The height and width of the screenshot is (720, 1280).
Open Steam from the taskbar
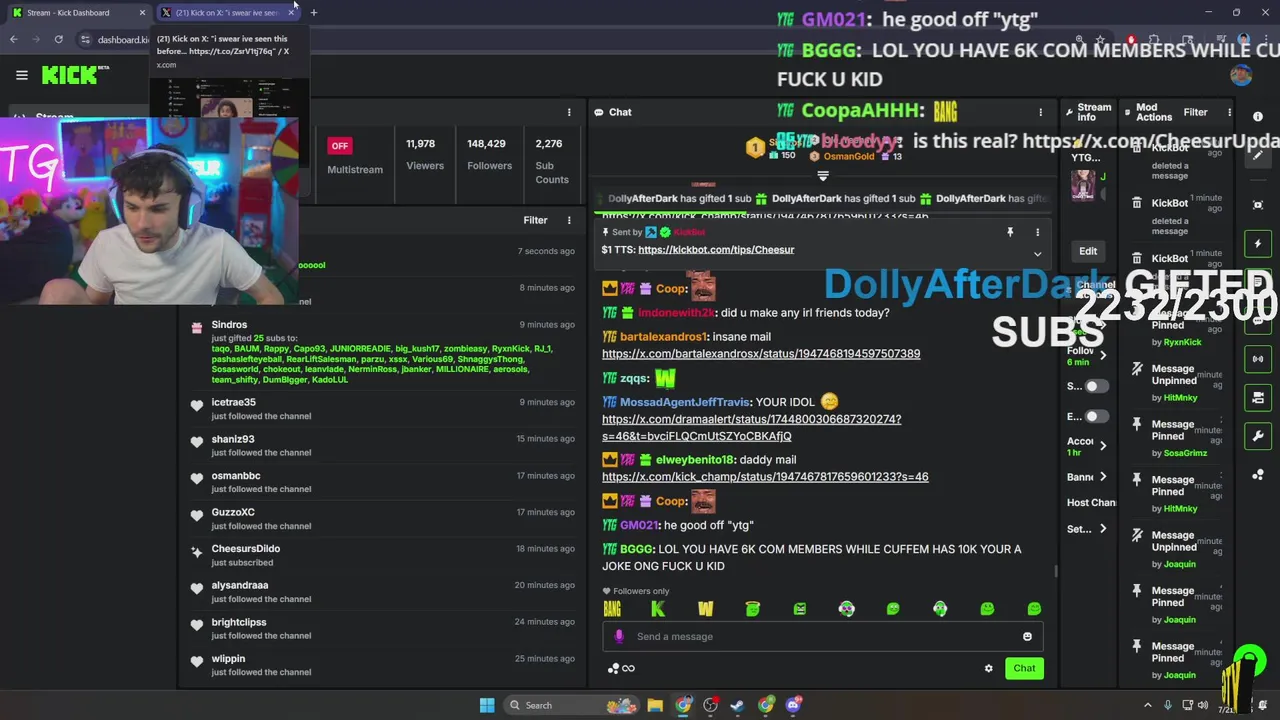pyautogui.click(x=737, y=705)
